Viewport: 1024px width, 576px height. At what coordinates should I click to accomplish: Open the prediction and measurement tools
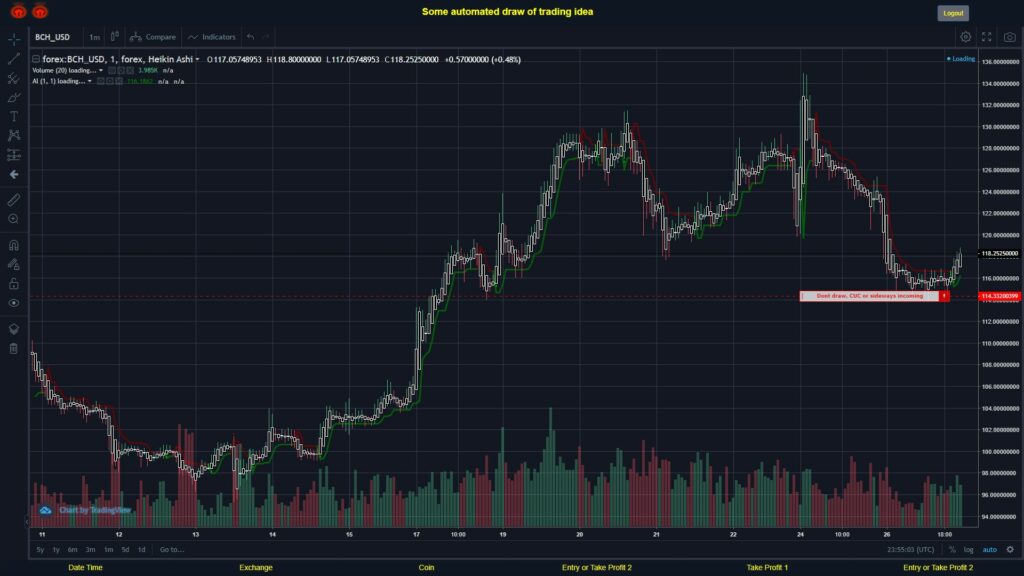[x=14, y=155]
